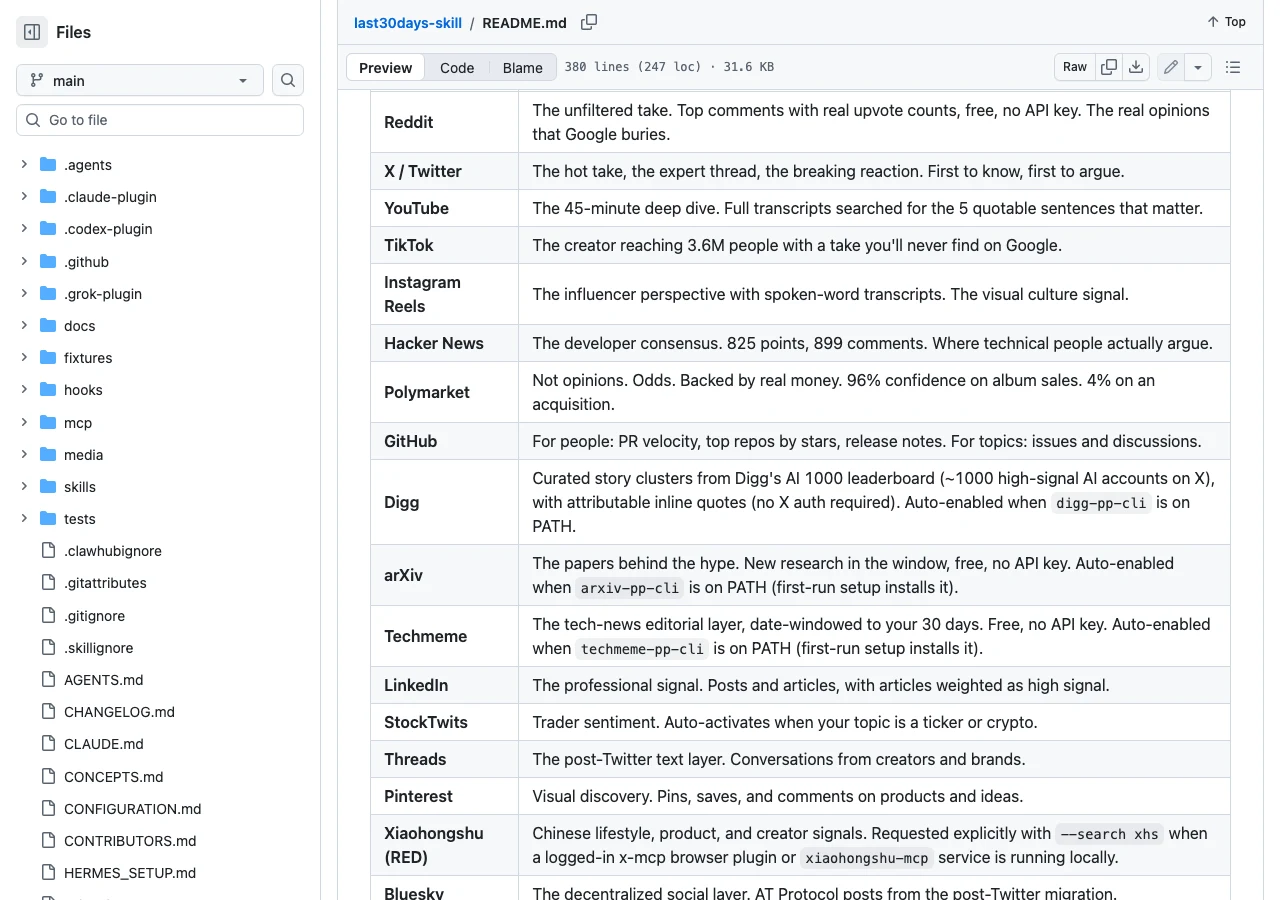Click the Files panel heading
The image size is (1280, 900).
coord(73,32)
